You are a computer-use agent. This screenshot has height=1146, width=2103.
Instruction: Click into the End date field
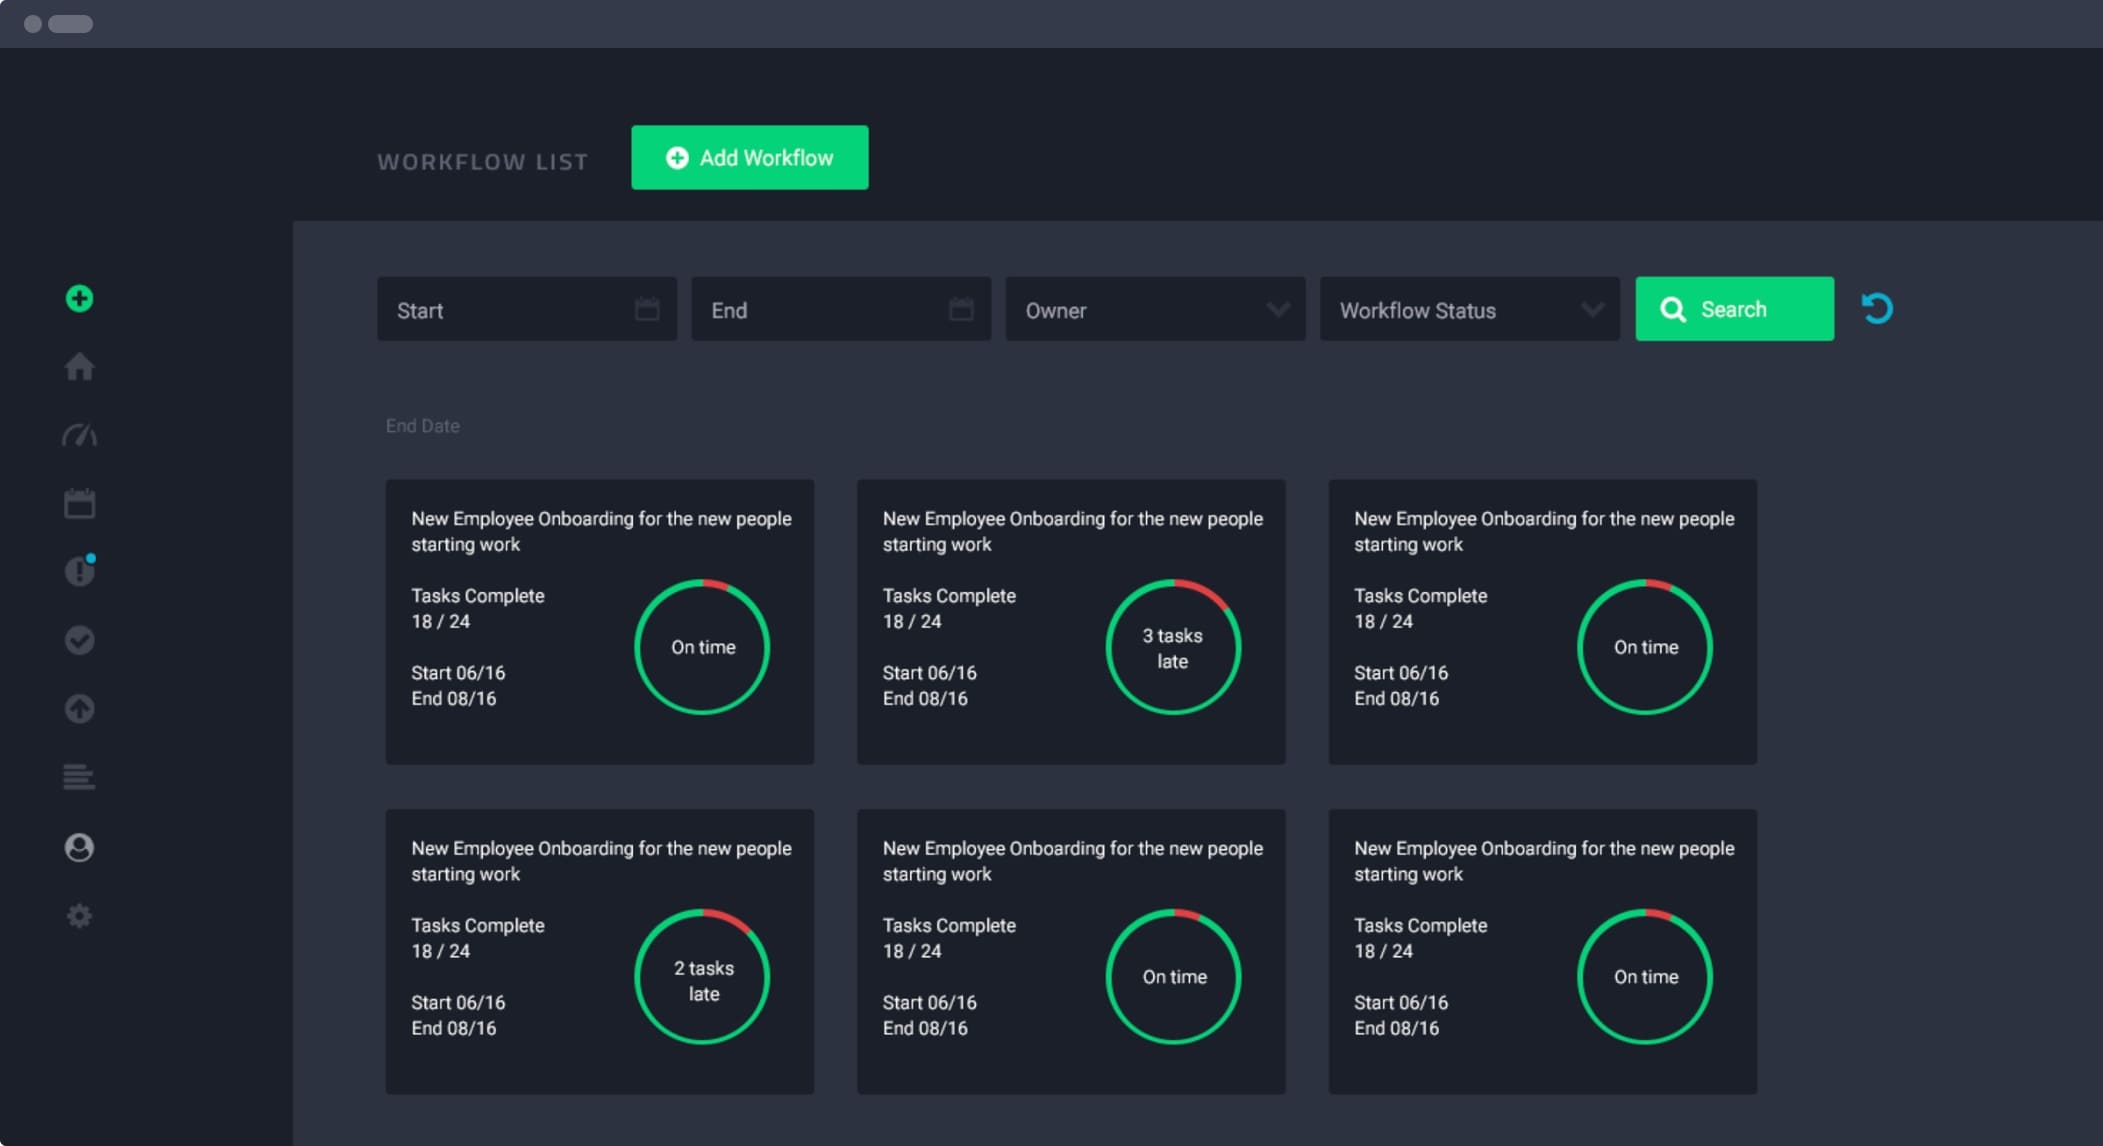(841, 309)
